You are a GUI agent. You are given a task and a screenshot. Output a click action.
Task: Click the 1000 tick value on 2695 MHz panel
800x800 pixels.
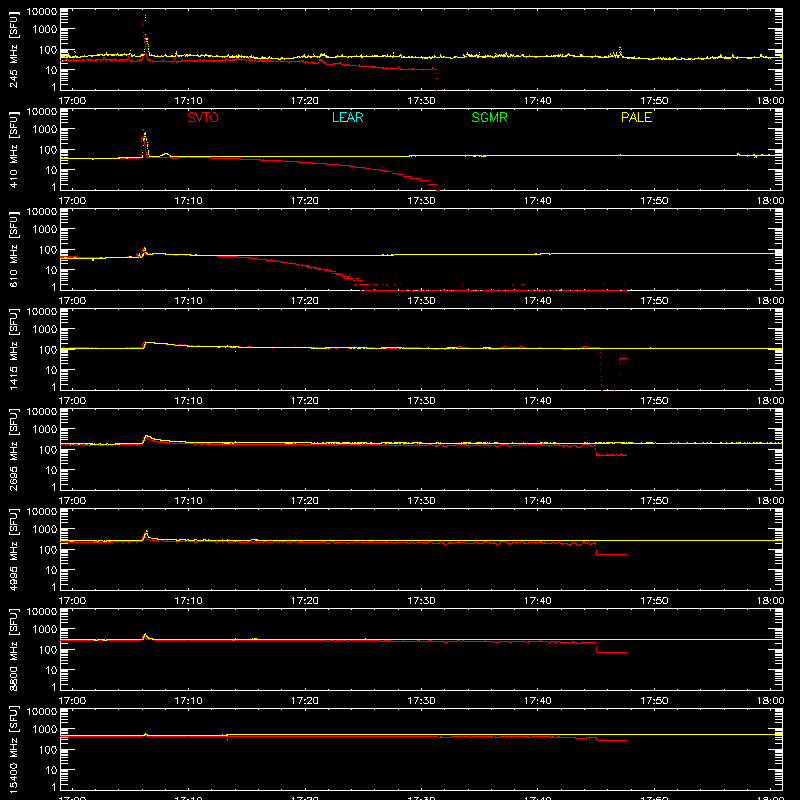point(45,430)
